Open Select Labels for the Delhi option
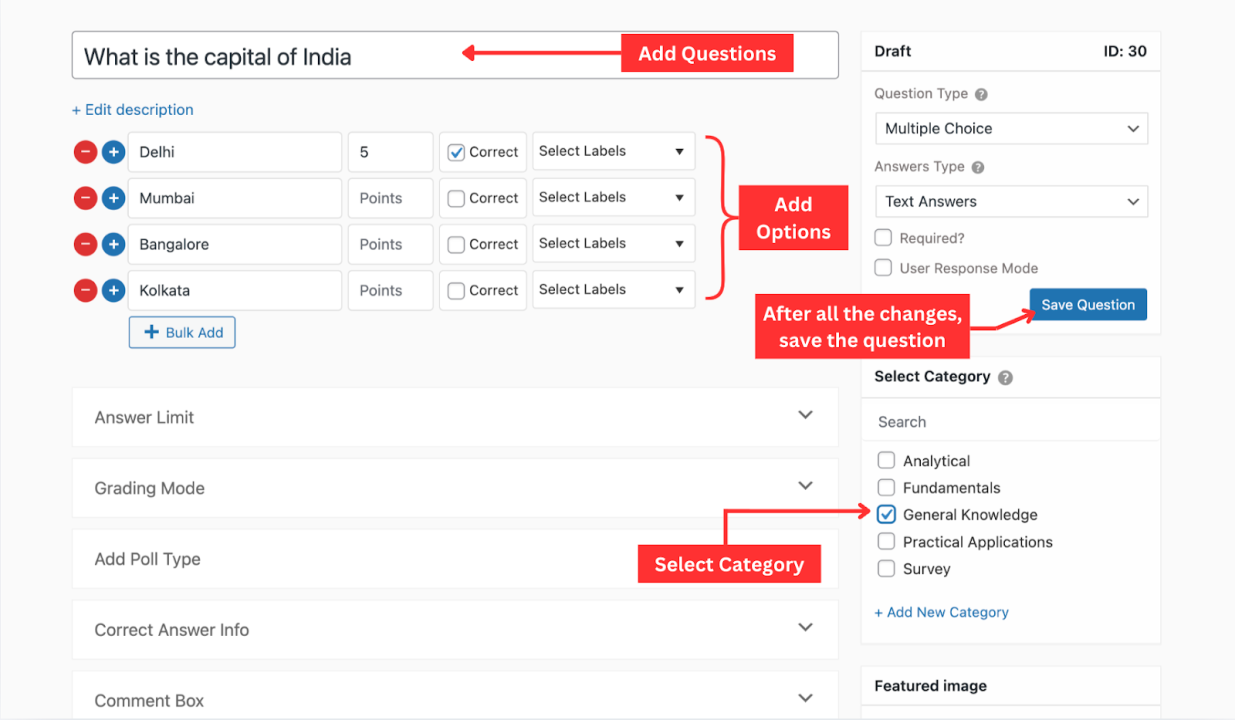Image resolution: width=1235 pixels, height=720 pixels. [x=613, y=150]
